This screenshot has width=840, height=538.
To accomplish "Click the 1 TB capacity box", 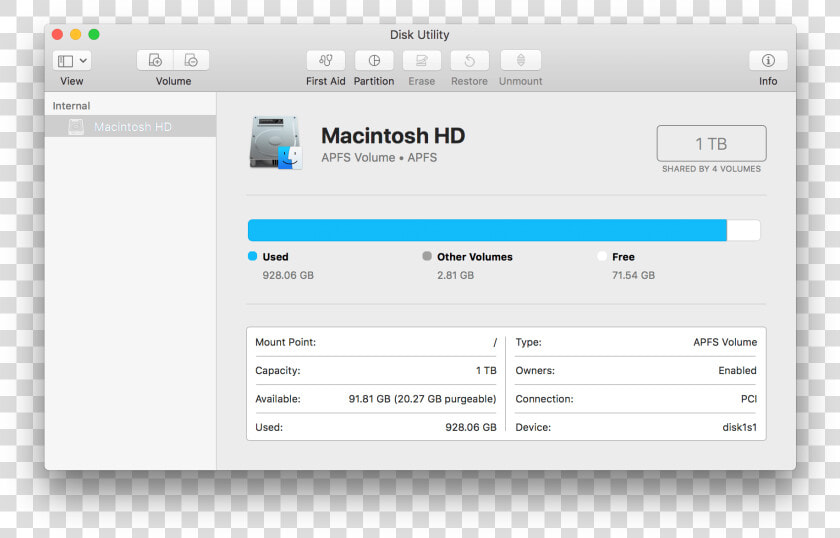I will [711, 144].
